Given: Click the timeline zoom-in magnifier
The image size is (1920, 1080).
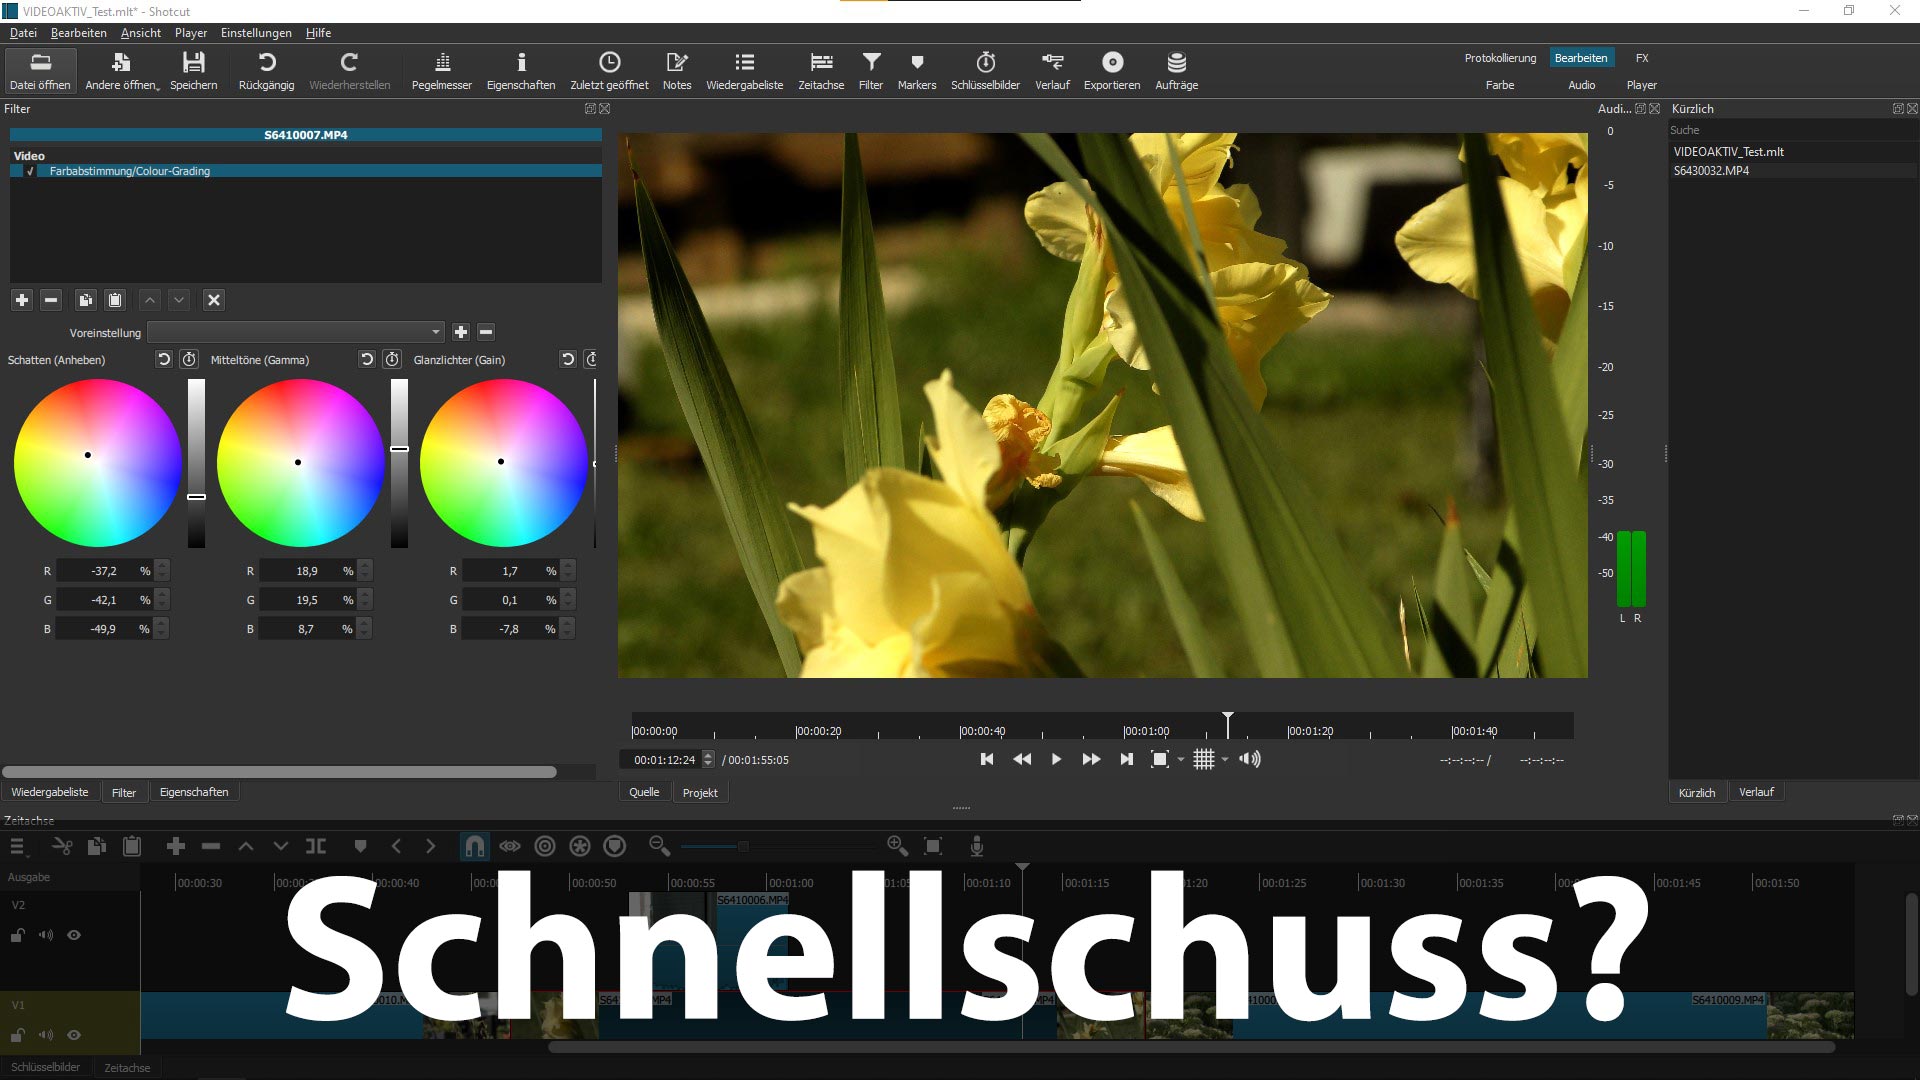Looking at the screenshot, I should pos(897,847).
